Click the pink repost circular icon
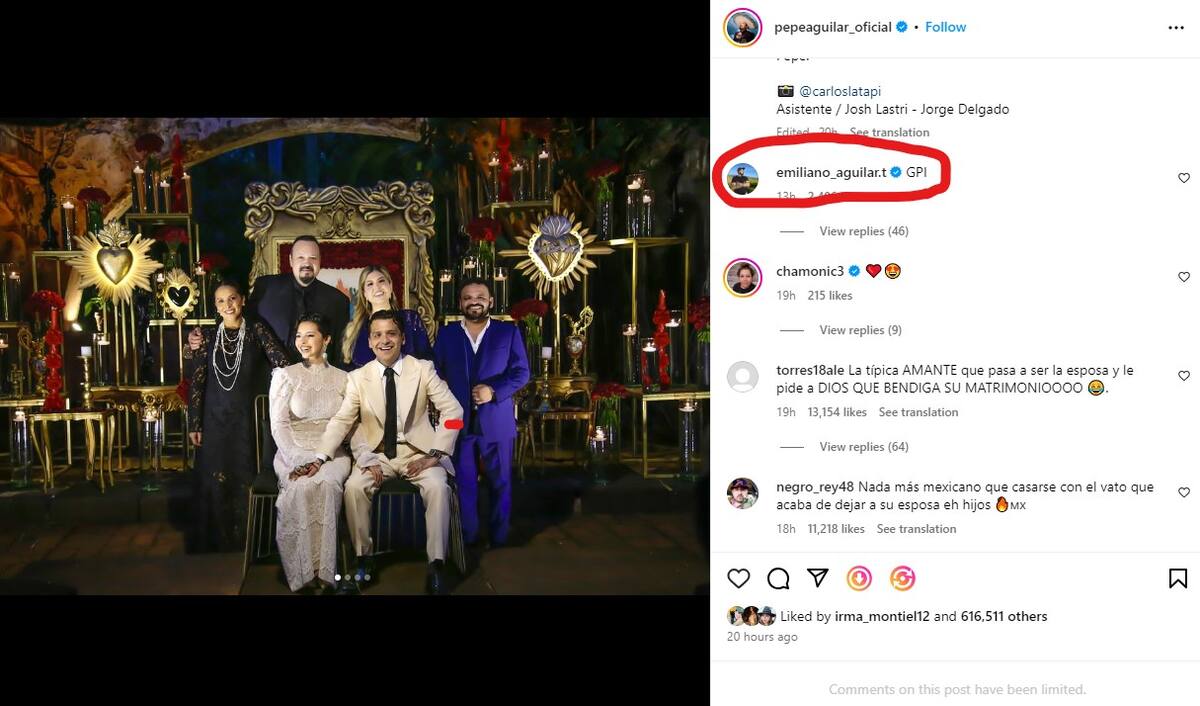1200x706 pixels. pos(902,578)
